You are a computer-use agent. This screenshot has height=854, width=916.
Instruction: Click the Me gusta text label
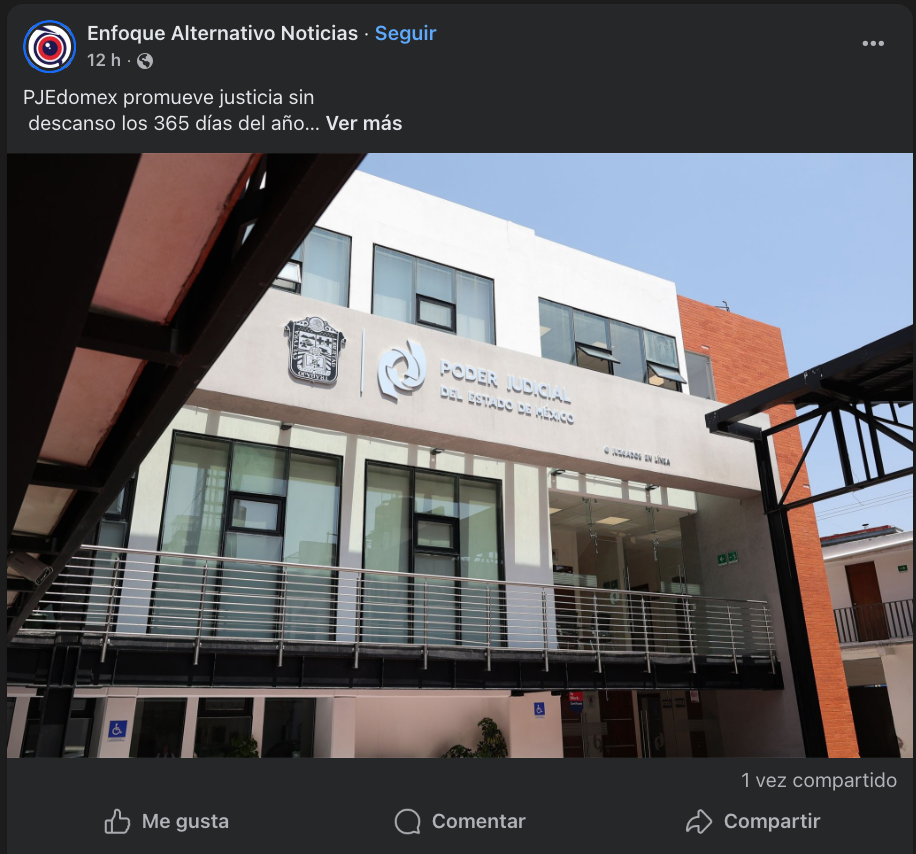185,821
